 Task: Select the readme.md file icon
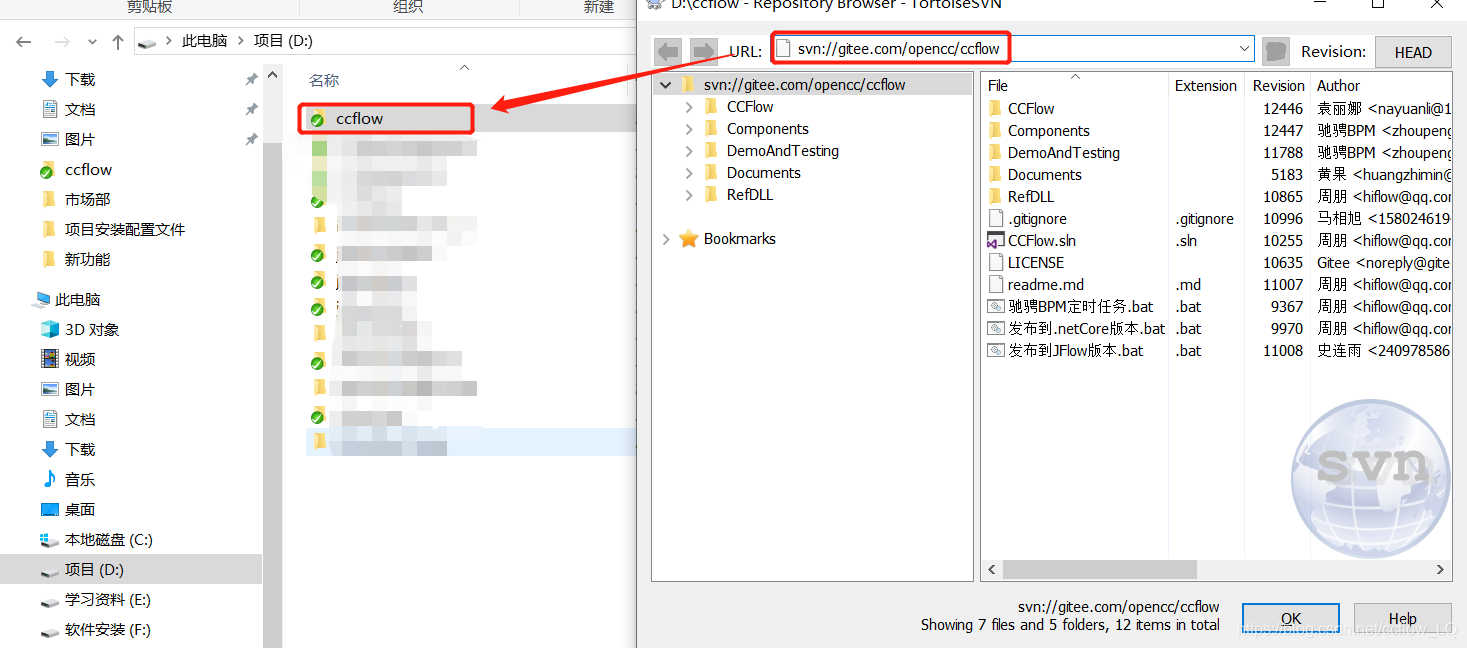[x=995, y=285]
